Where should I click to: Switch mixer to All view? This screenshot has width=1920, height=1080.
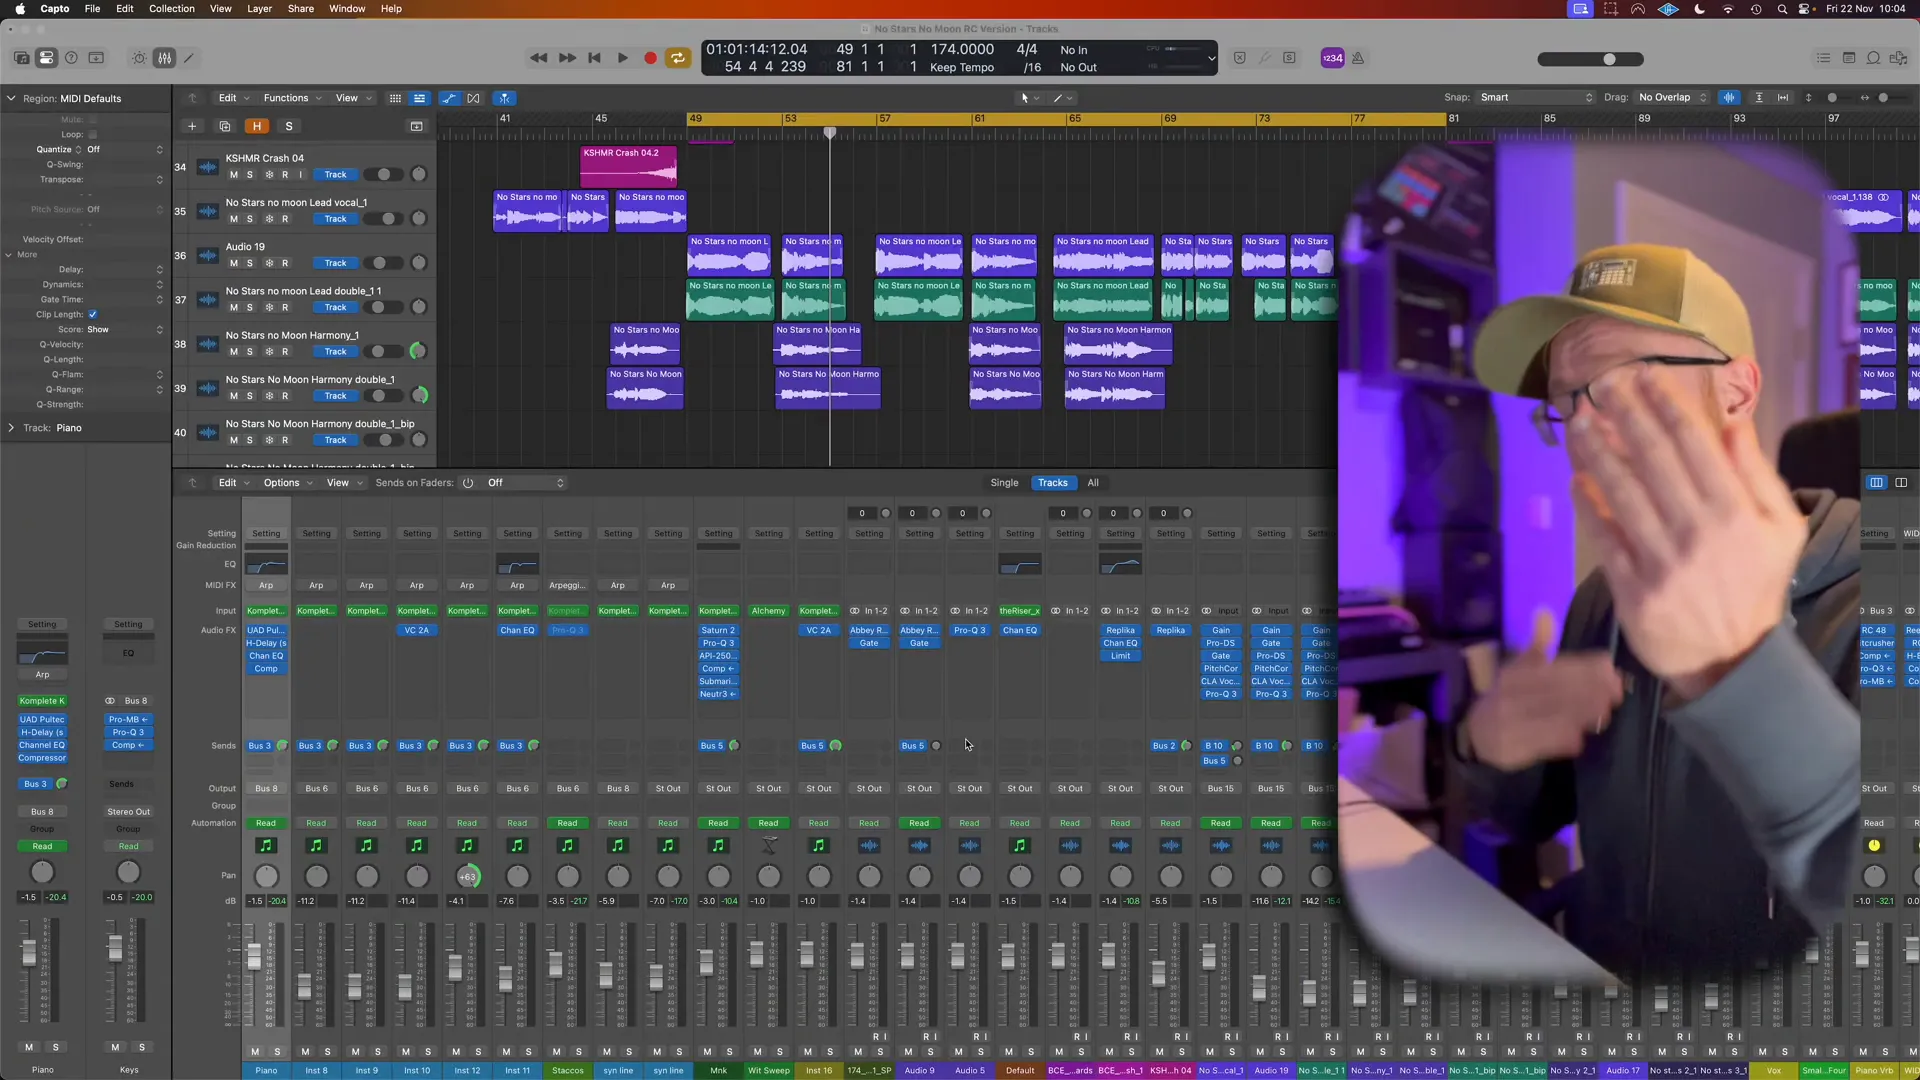coord(1093,483)
